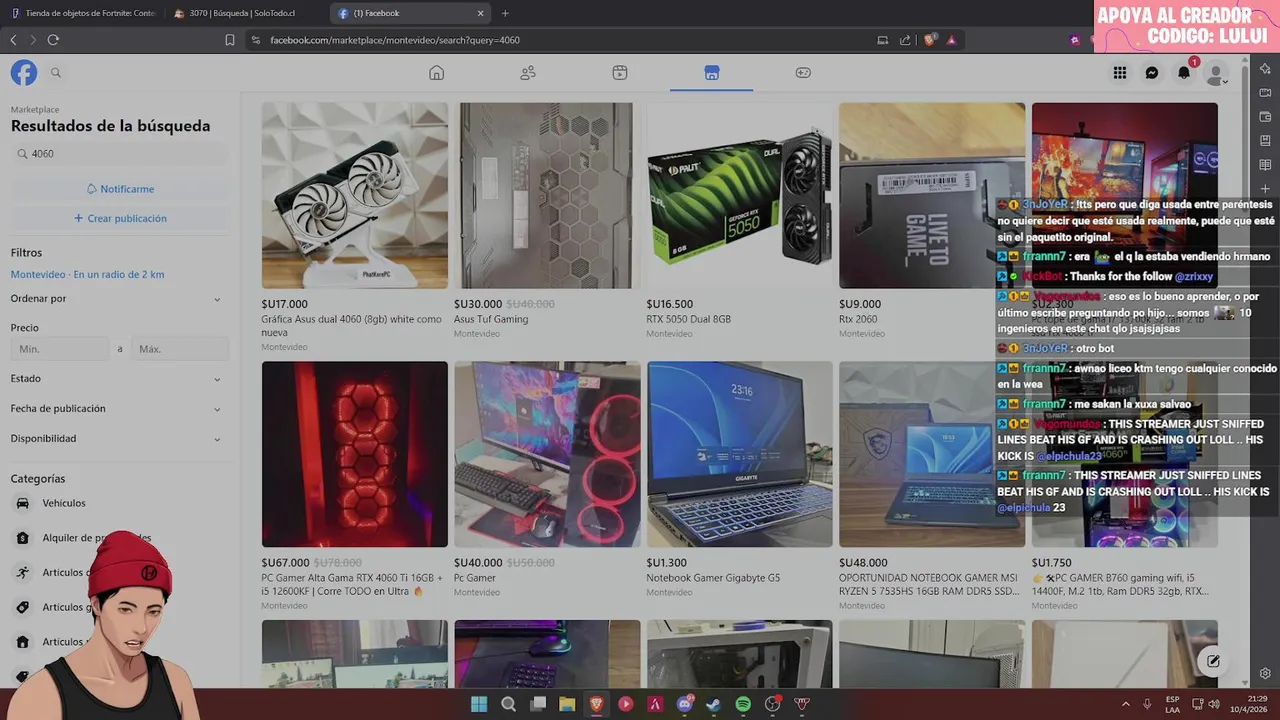
Task: Open the Friends icon in Facebook header
Action: tap(528, 73)
